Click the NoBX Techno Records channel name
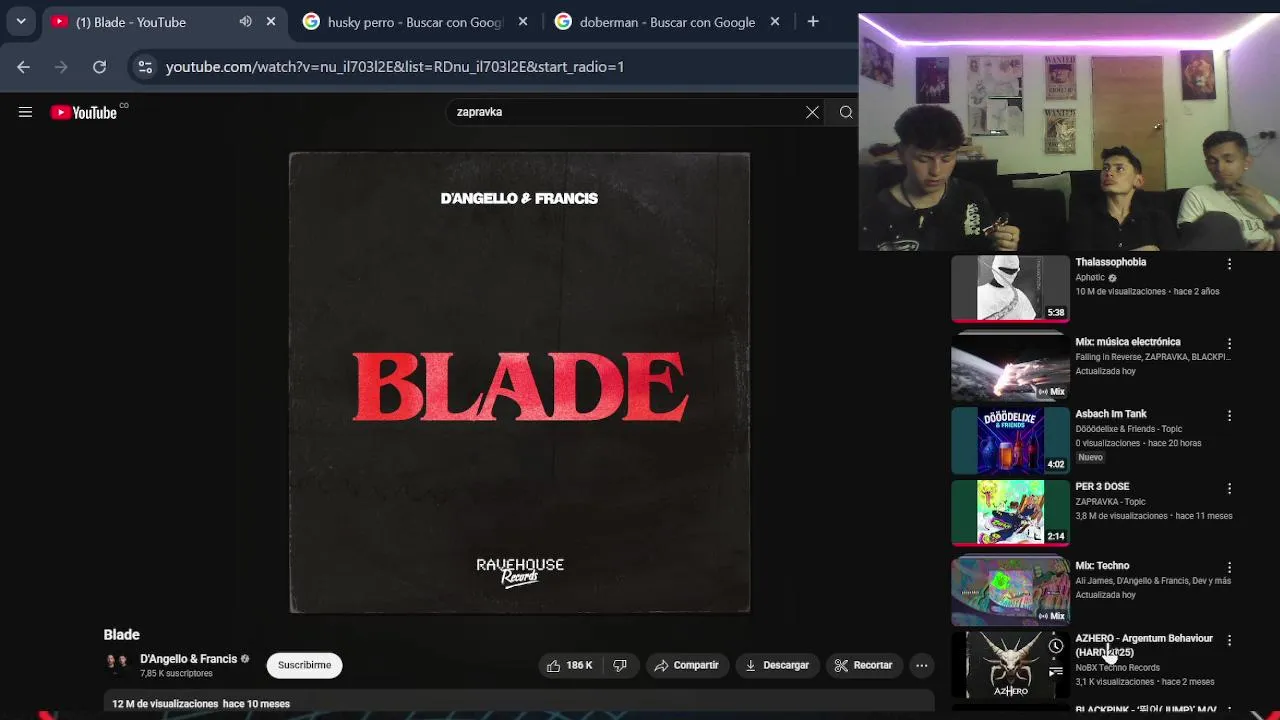 click(x=1117, y=668)
